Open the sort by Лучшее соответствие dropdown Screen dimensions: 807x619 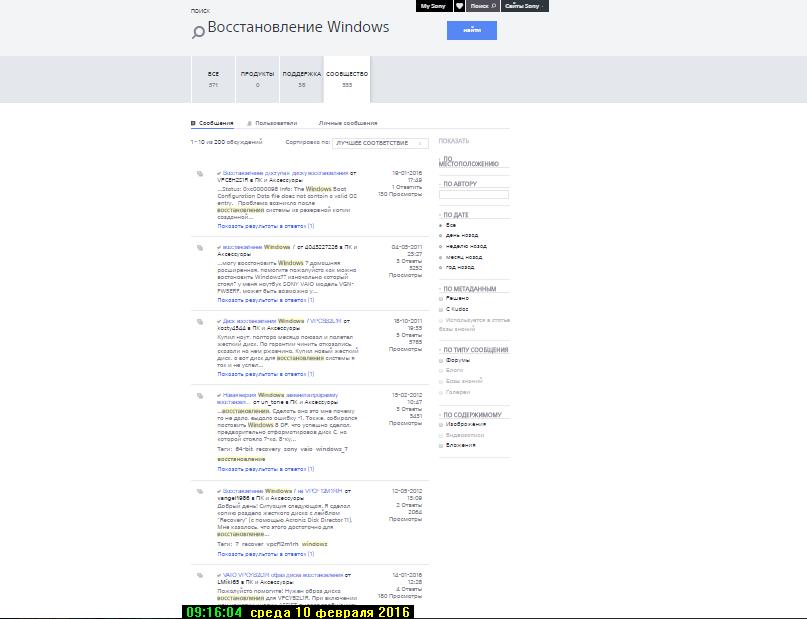click(380, 144)
